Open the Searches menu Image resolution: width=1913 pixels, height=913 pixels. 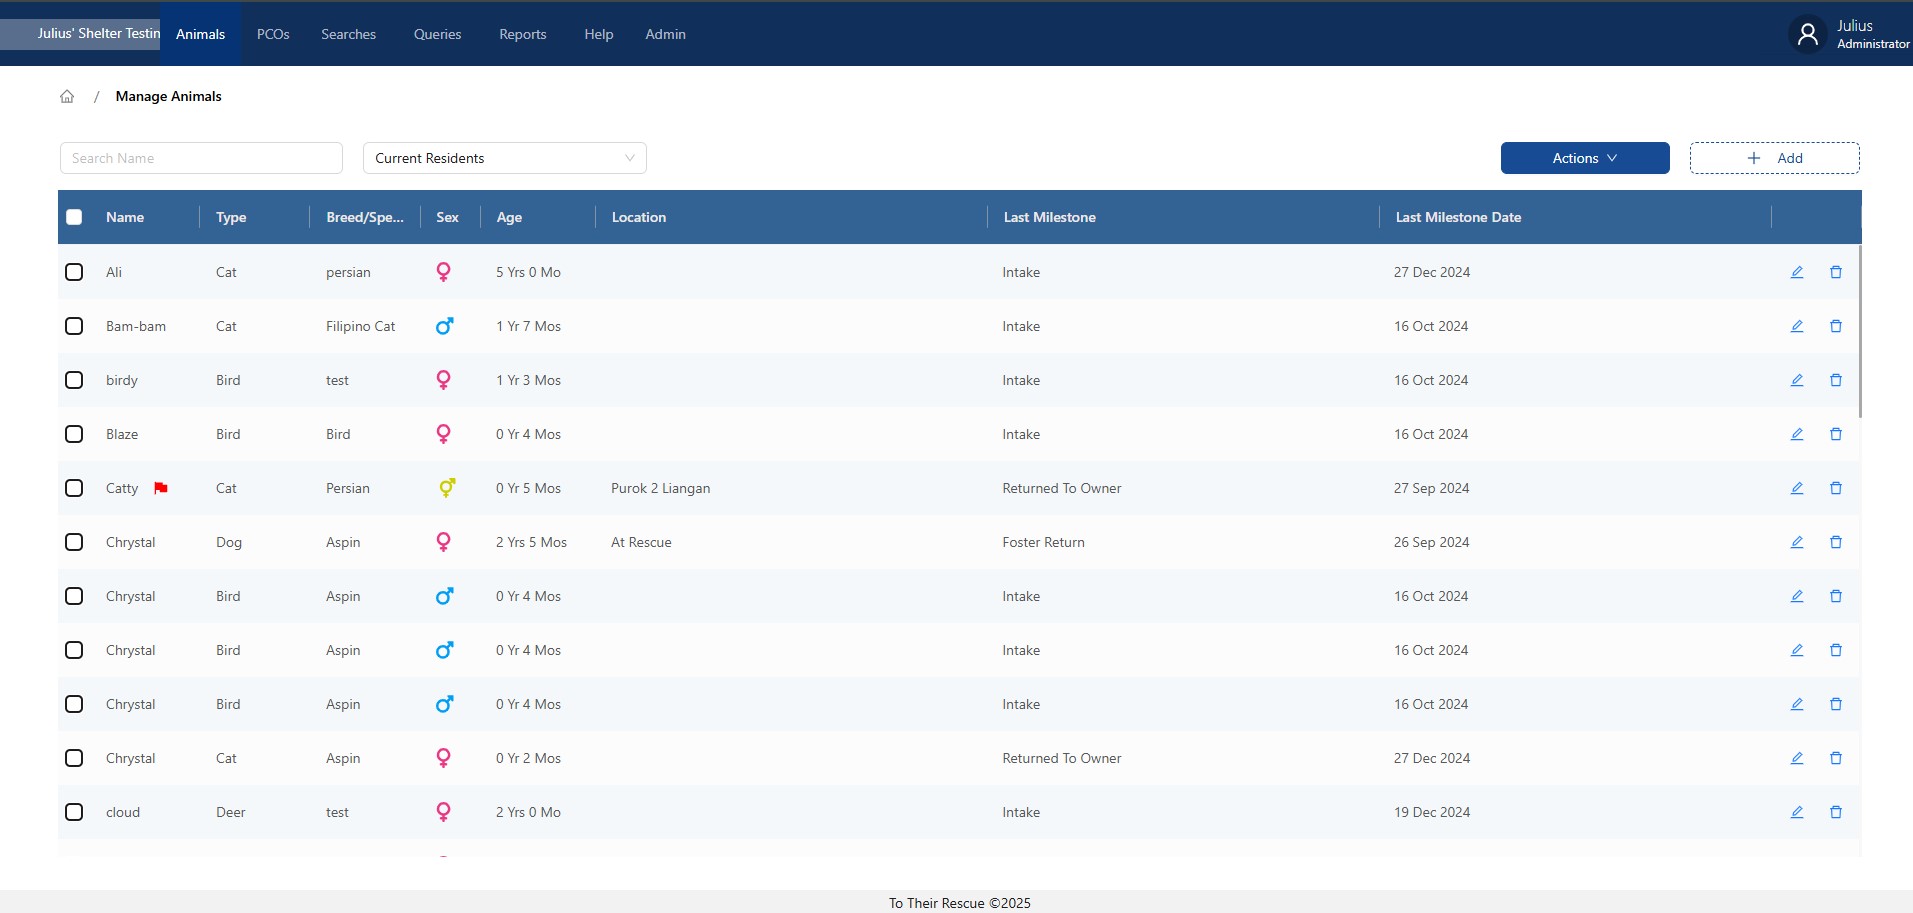click(x=348, y=34)
